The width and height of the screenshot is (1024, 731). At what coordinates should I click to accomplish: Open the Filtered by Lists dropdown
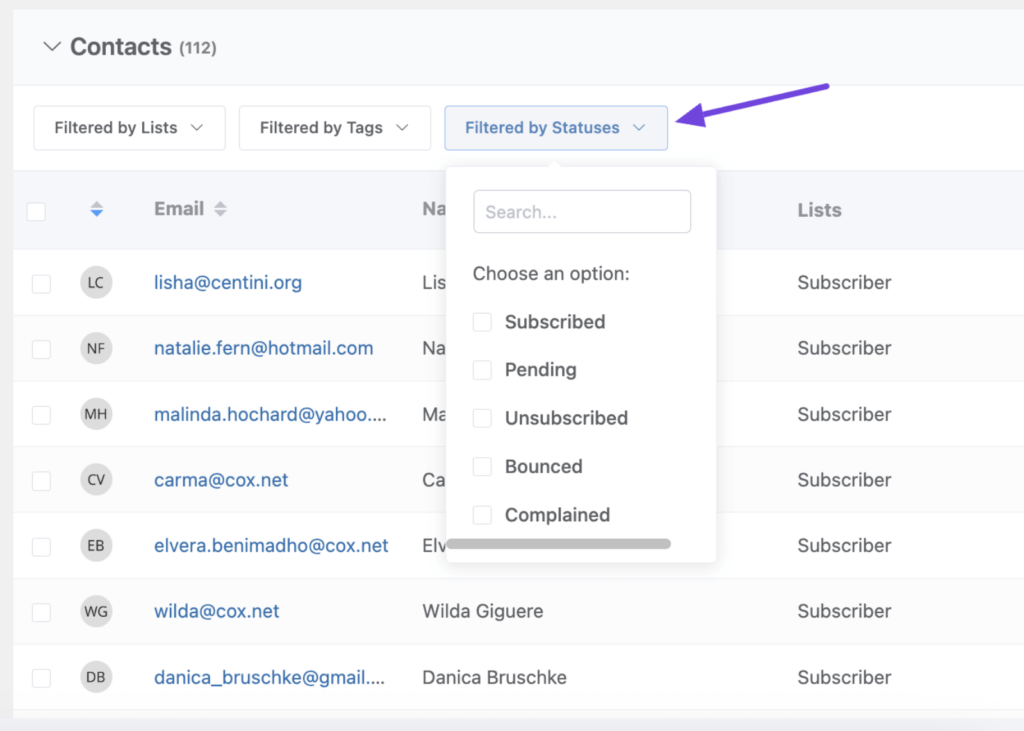coord(129,128)
